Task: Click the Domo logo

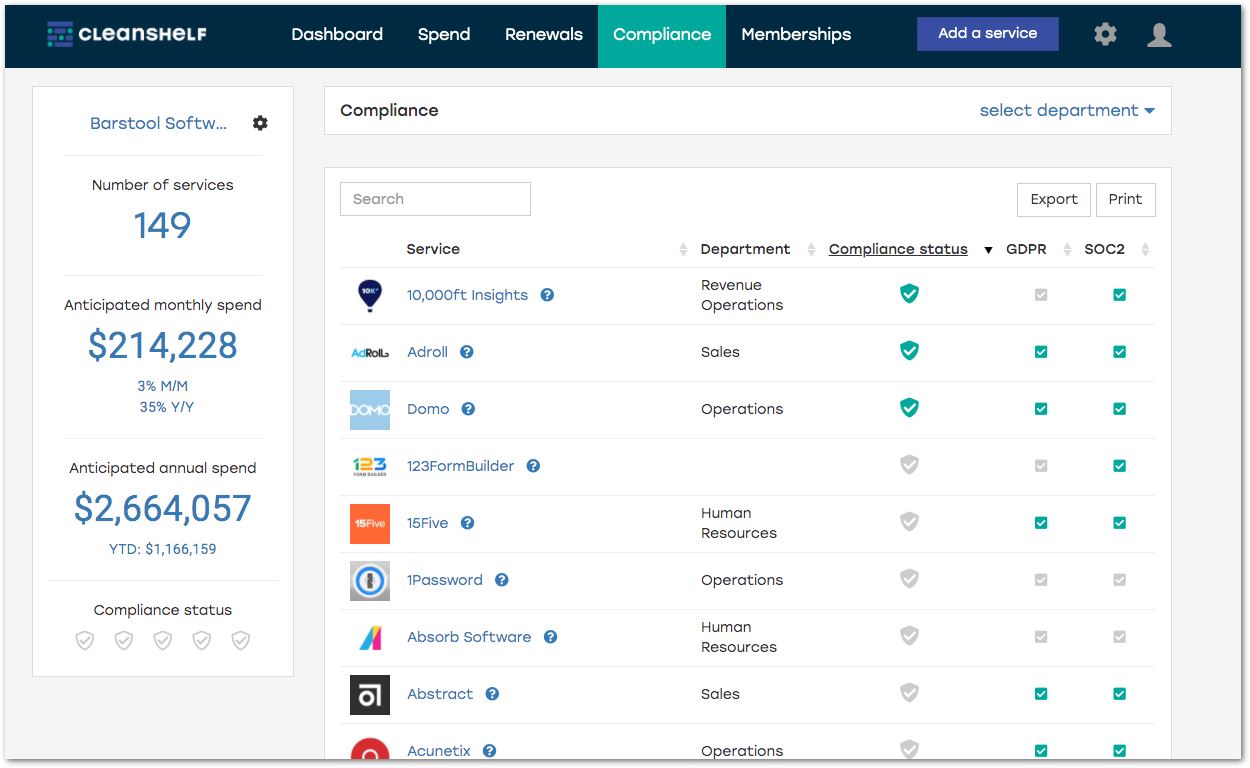Action: pos(370,409)
